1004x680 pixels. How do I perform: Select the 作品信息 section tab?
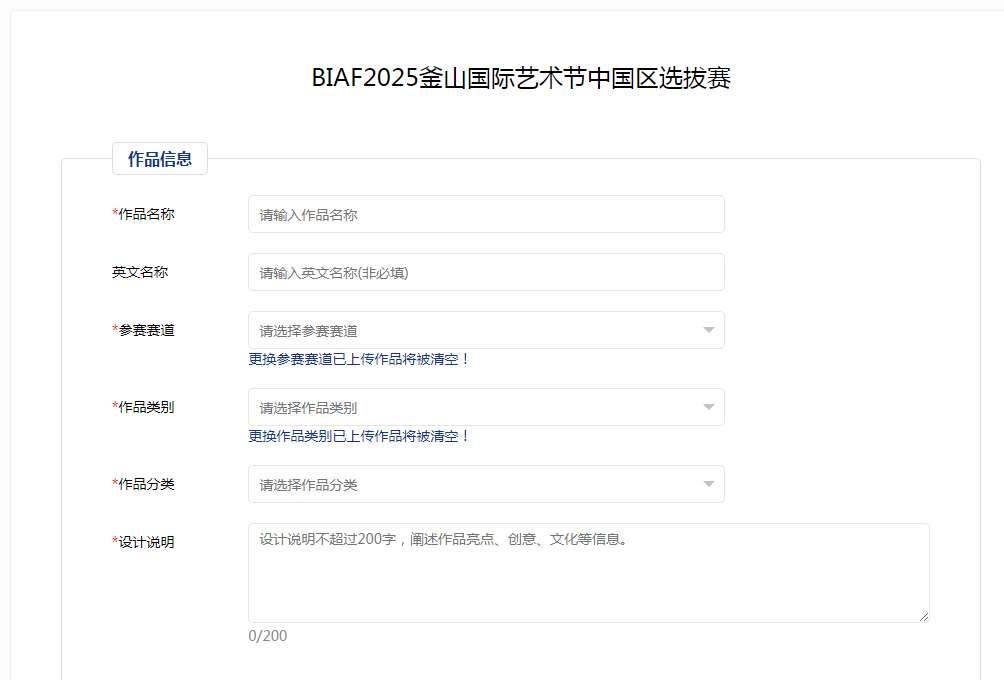click(160, 158)
